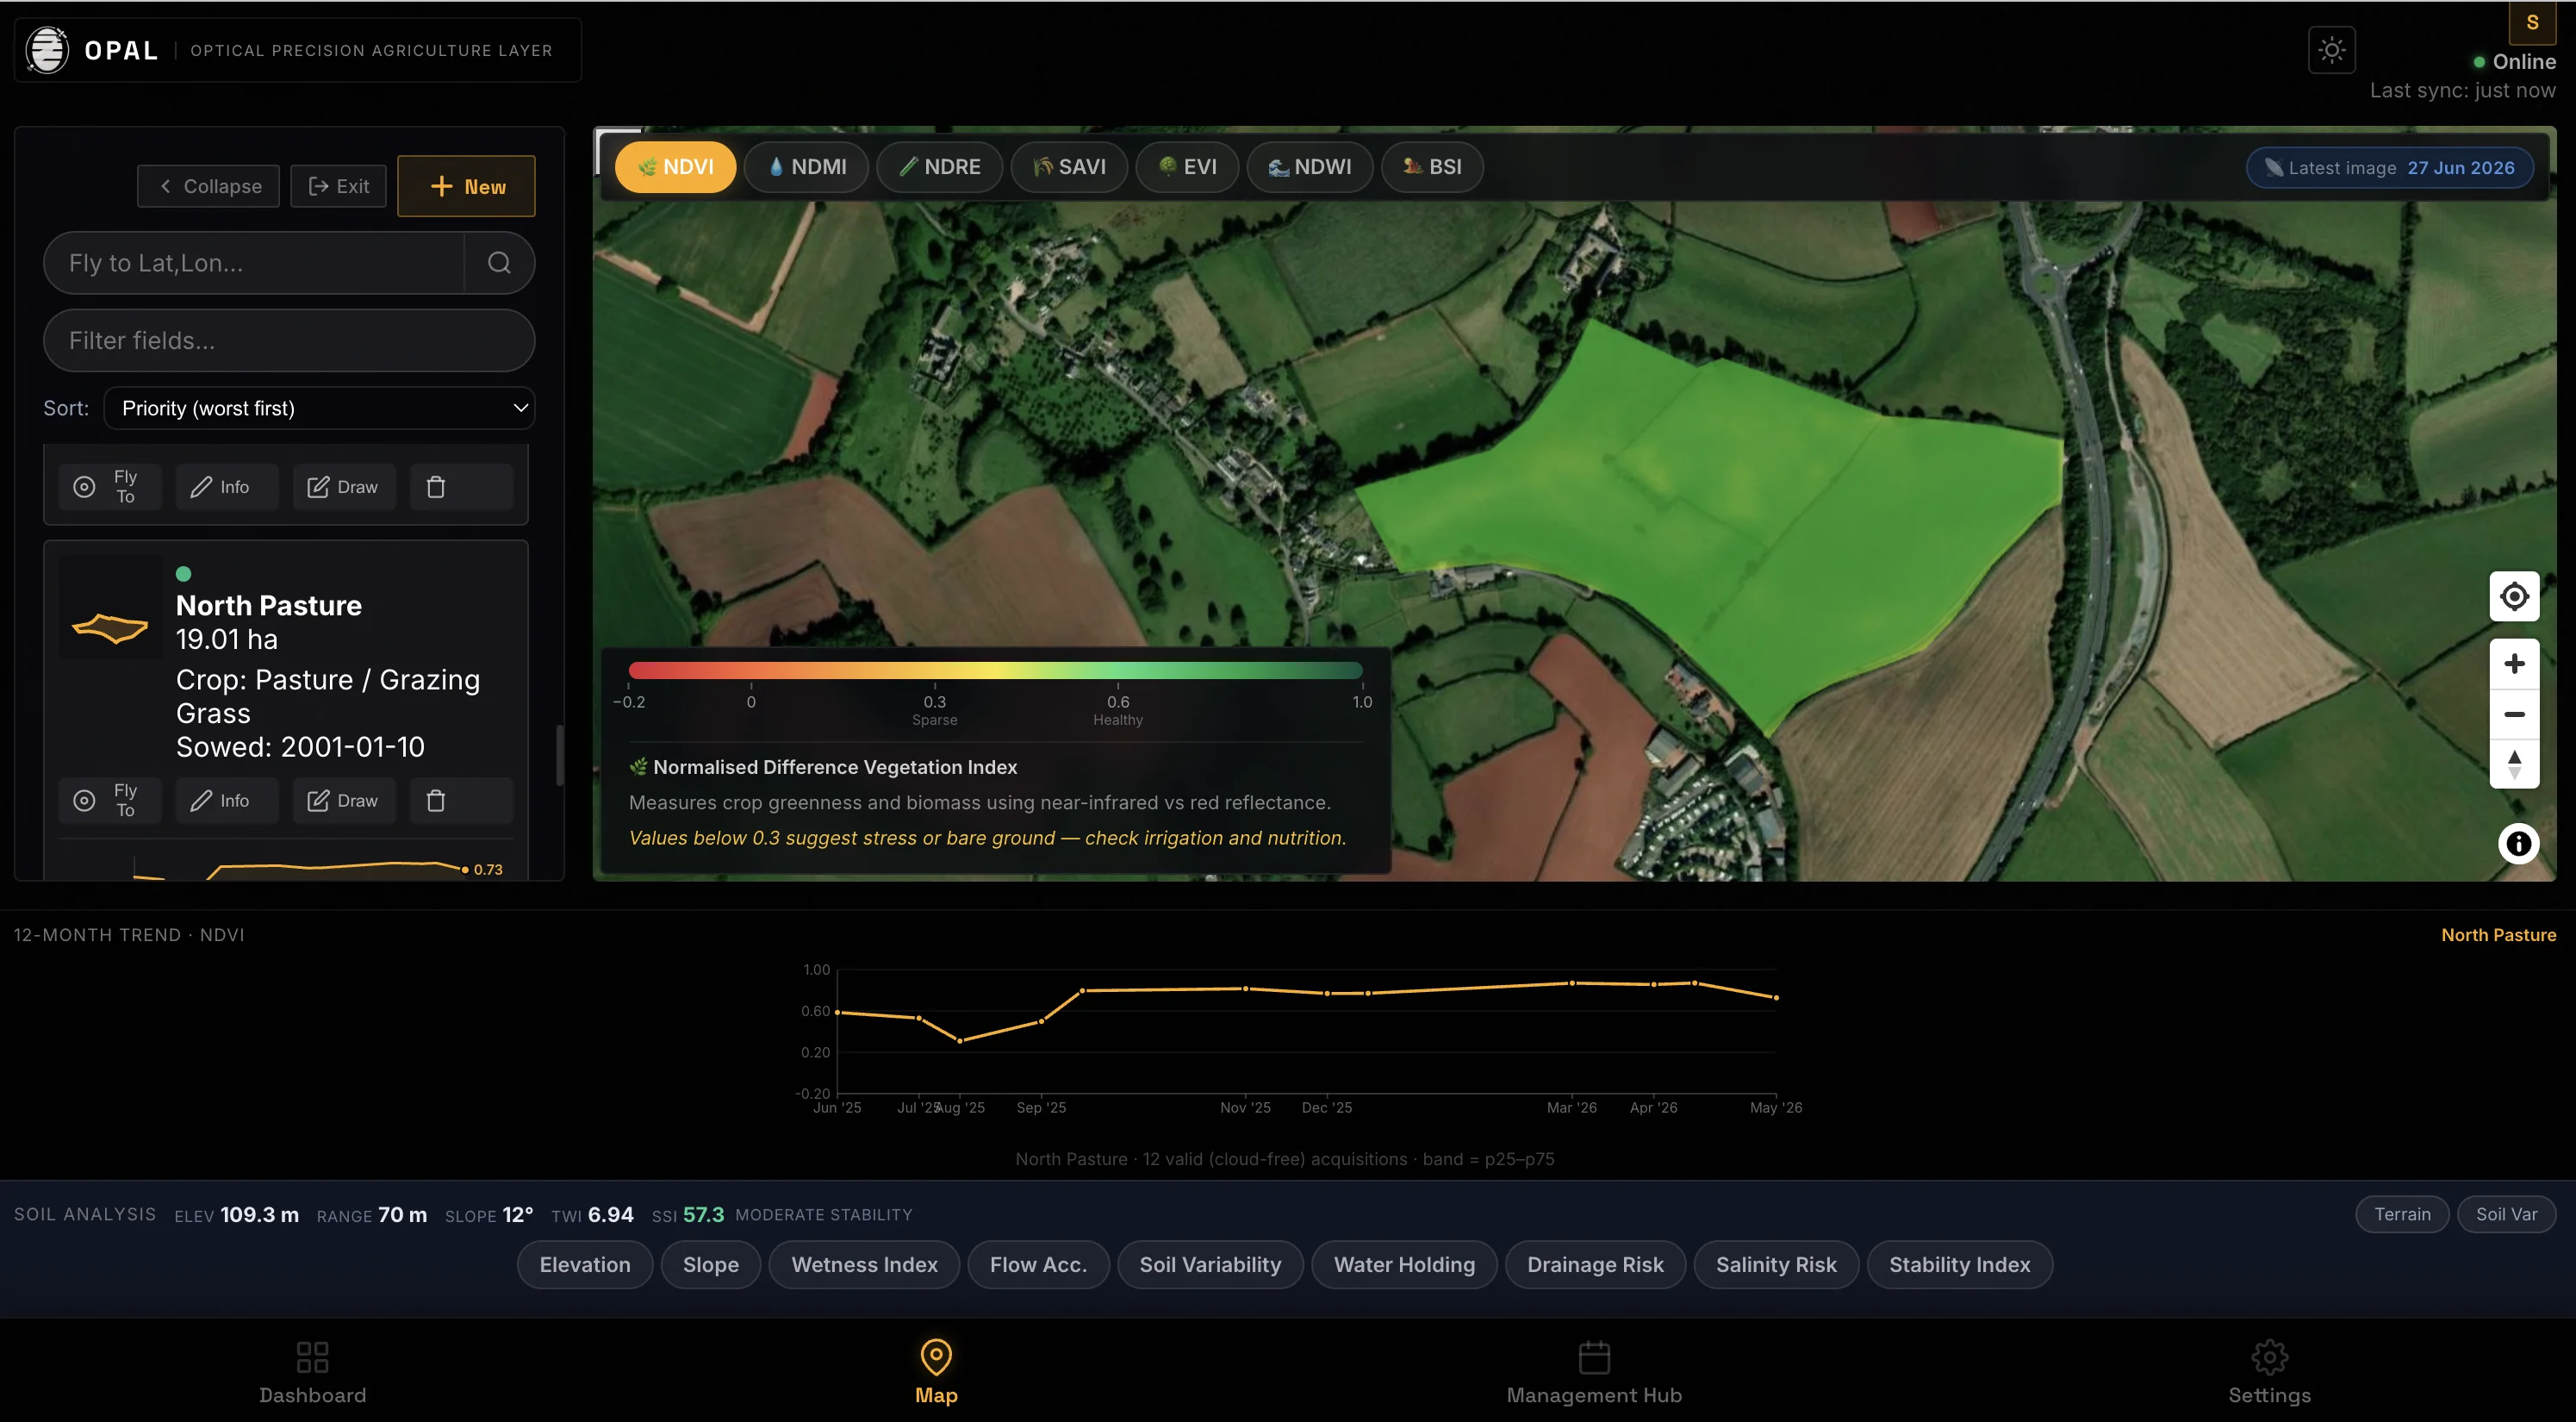Click Draw on North Pasture card
2576x1422 pixels.
click(344, 800)
